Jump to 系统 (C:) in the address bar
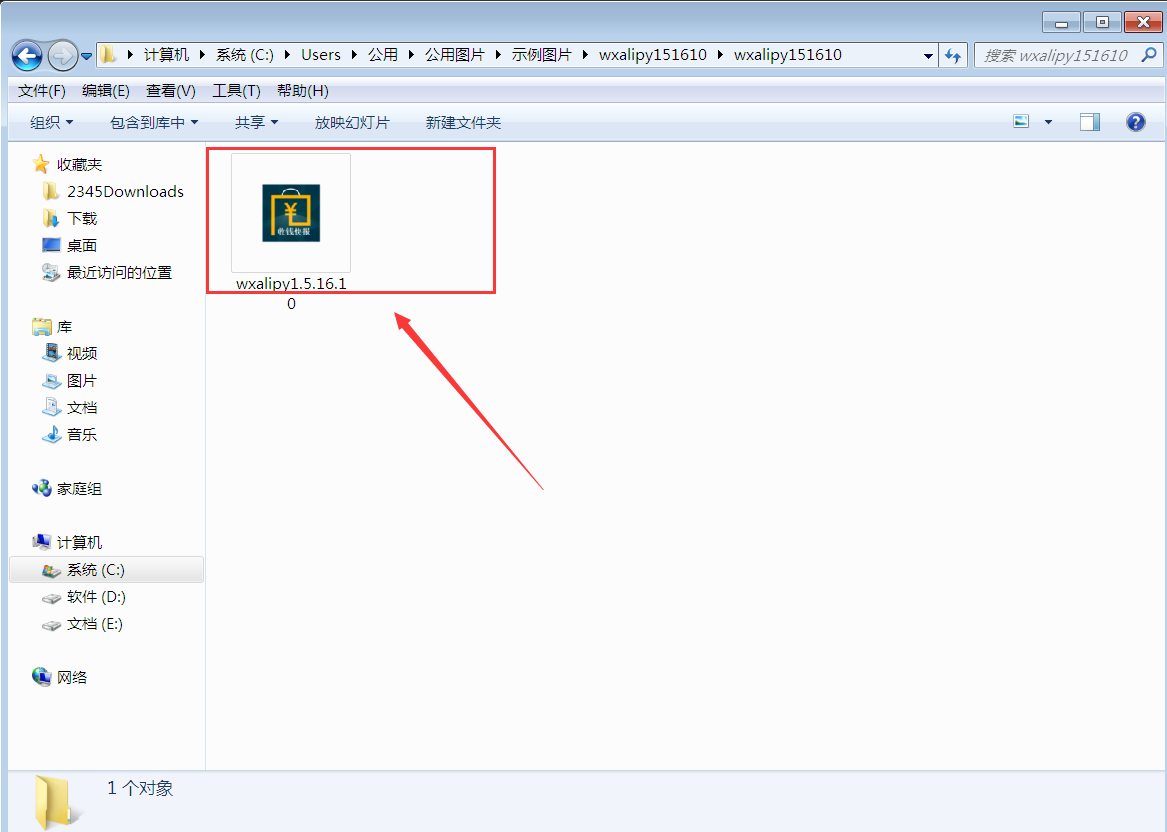 click(245, 55)
